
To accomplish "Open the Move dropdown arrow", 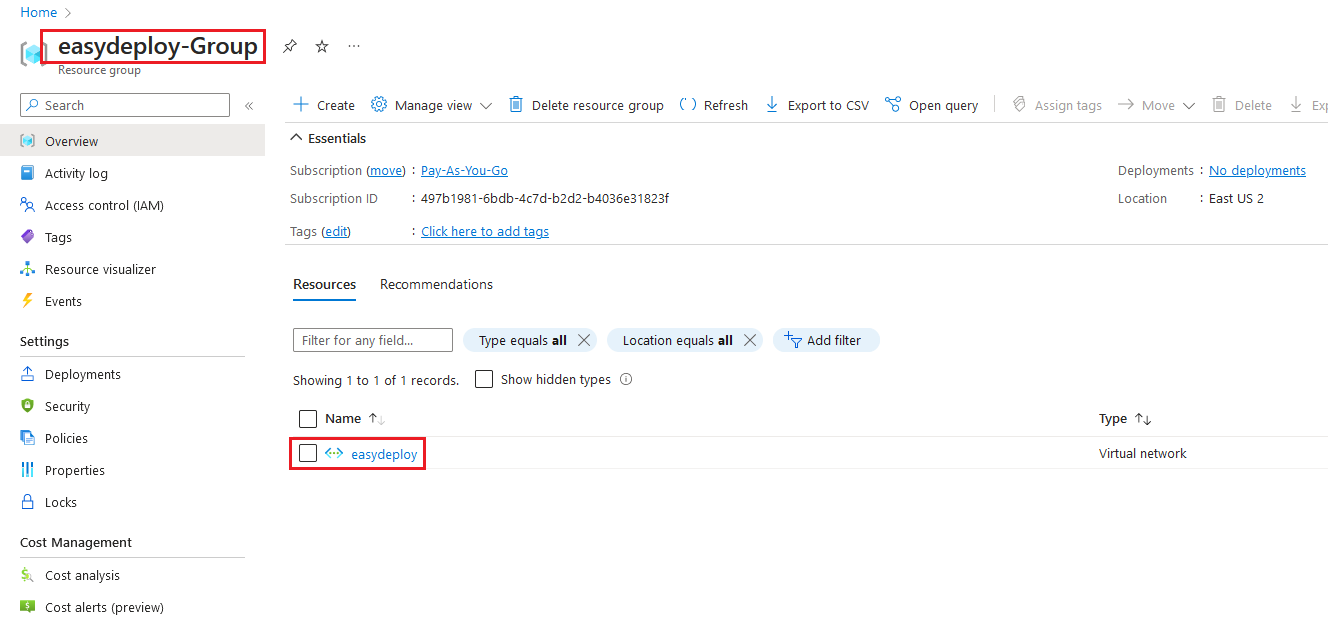I will pos(1189,106).
